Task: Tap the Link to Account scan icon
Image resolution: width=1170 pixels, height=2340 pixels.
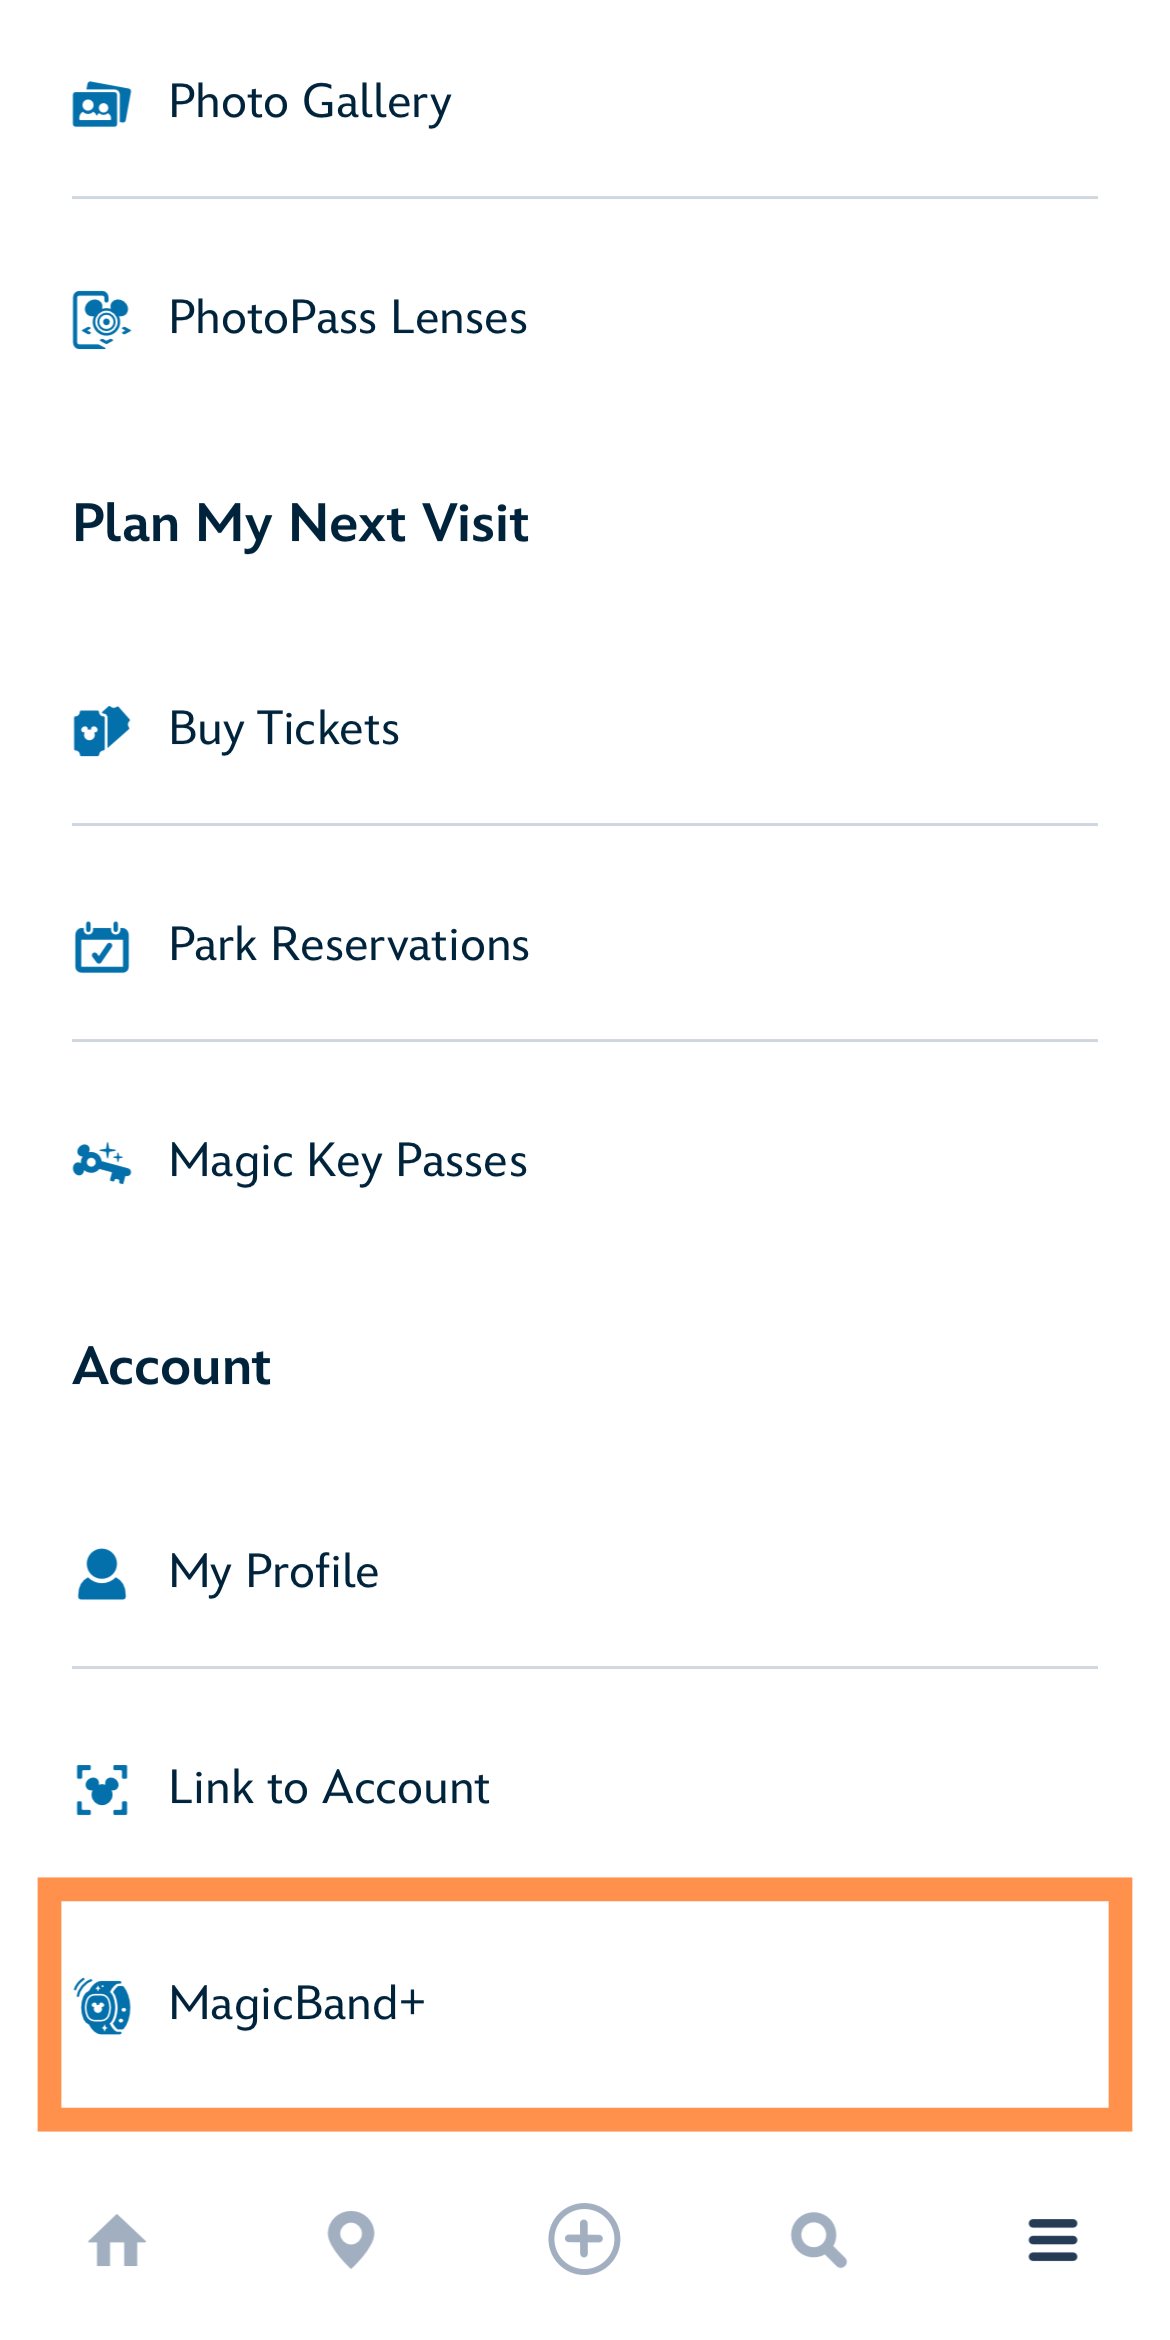Action: 101,1789
